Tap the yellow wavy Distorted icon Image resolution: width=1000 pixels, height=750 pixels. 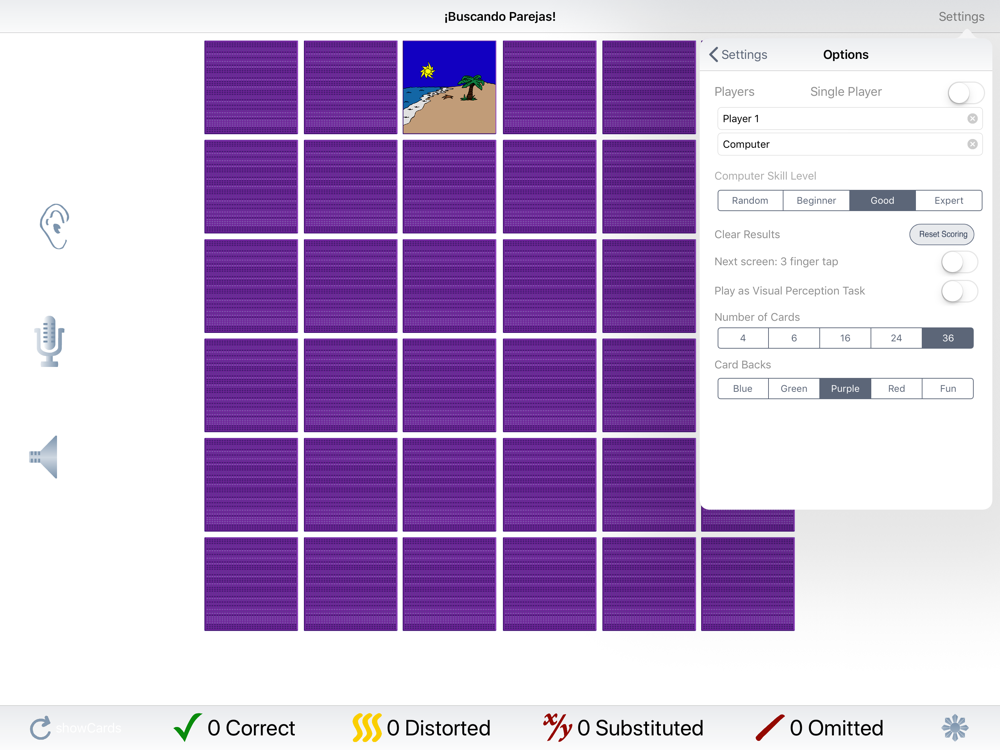pyautogui.click(x=367, y=727)
